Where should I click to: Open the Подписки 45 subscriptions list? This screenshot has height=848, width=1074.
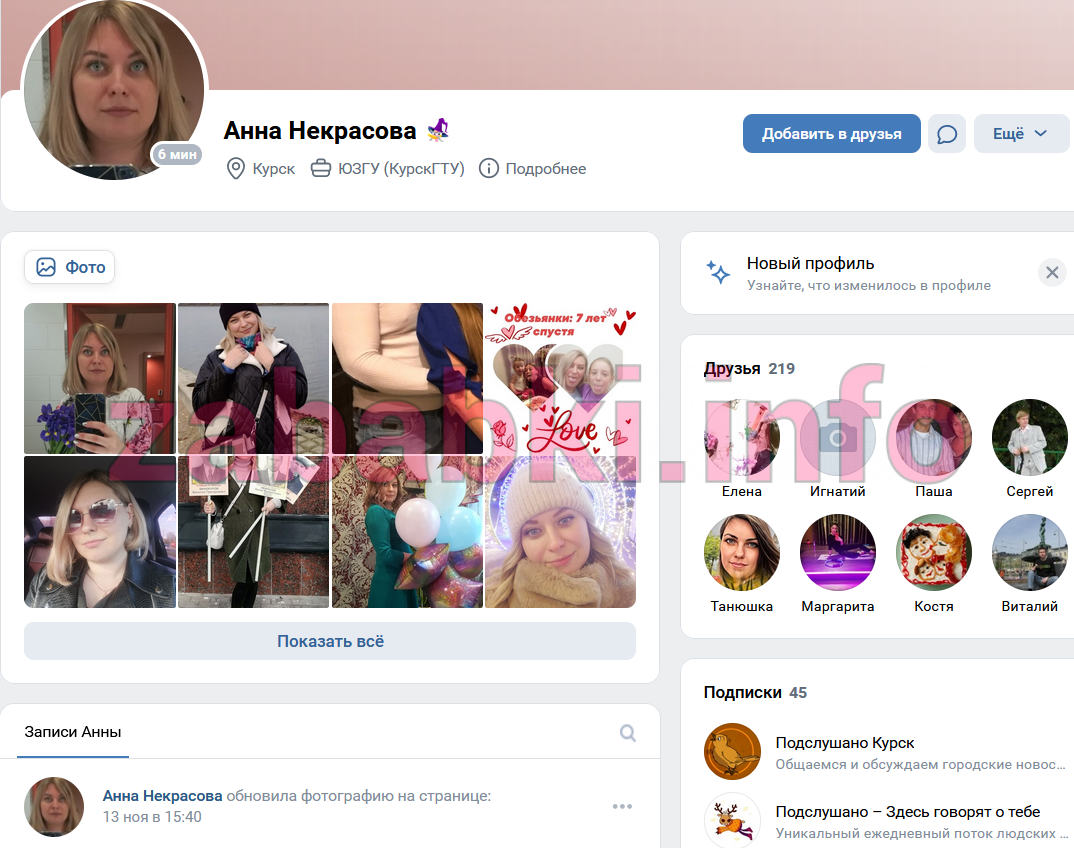[755, 693]
